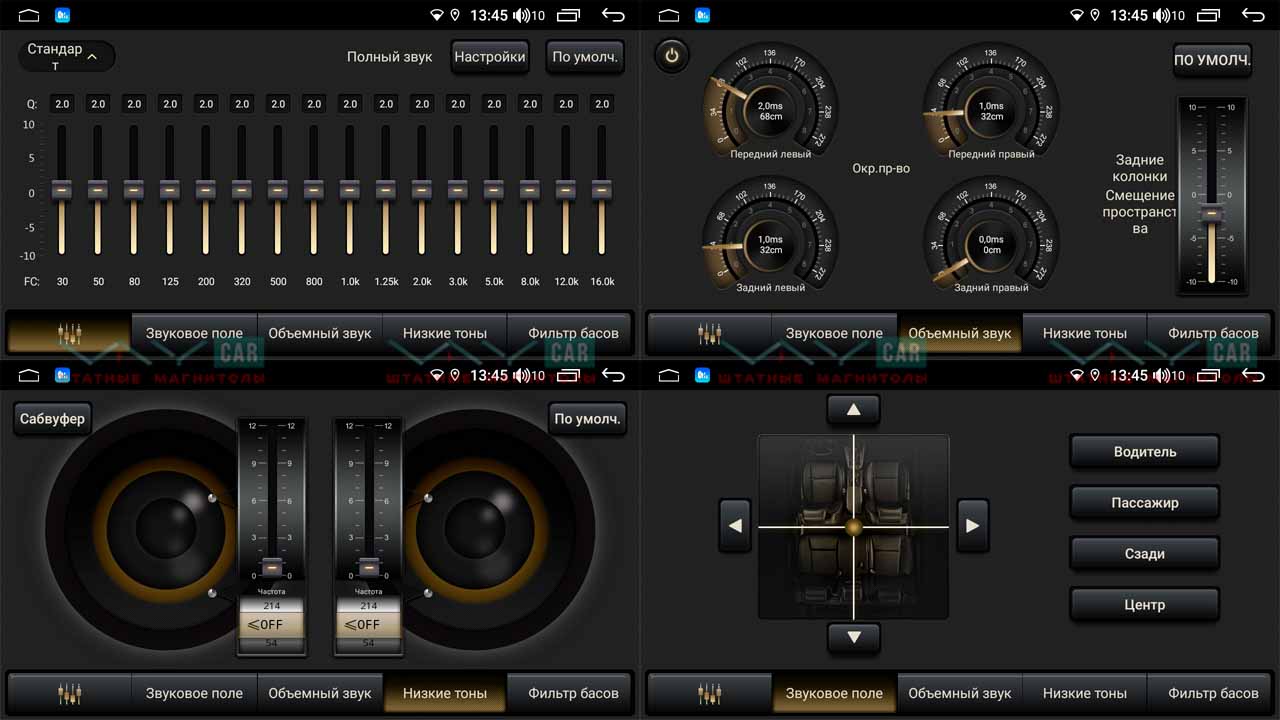Choose the Пассажир listening position

click(1144, 503)
